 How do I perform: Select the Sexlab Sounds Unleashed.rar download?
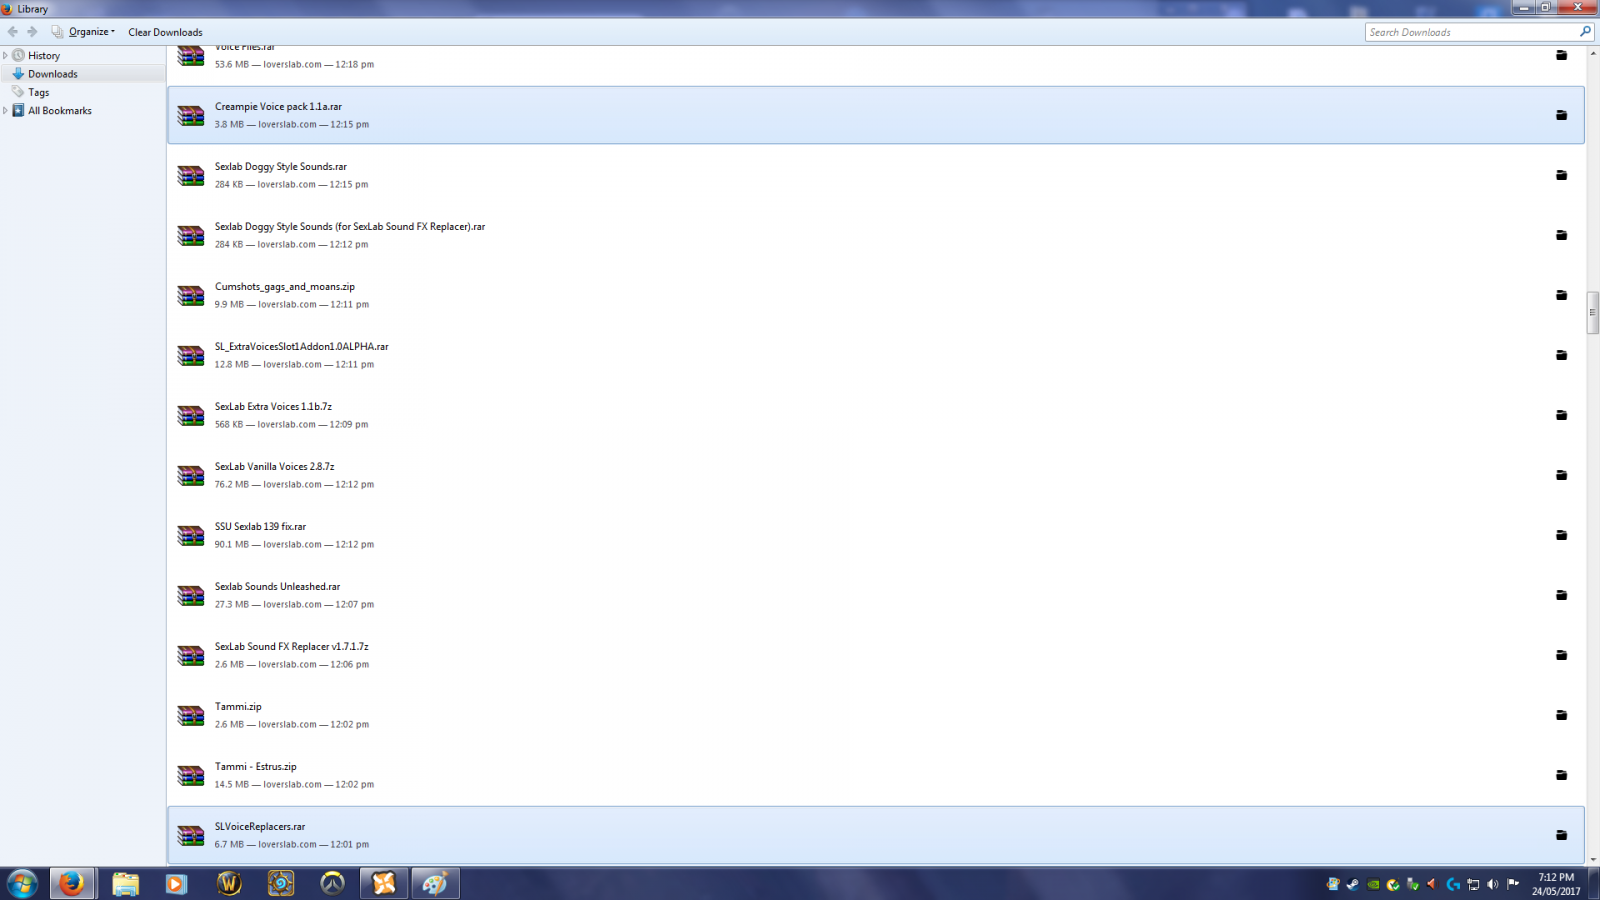(876, 595)
